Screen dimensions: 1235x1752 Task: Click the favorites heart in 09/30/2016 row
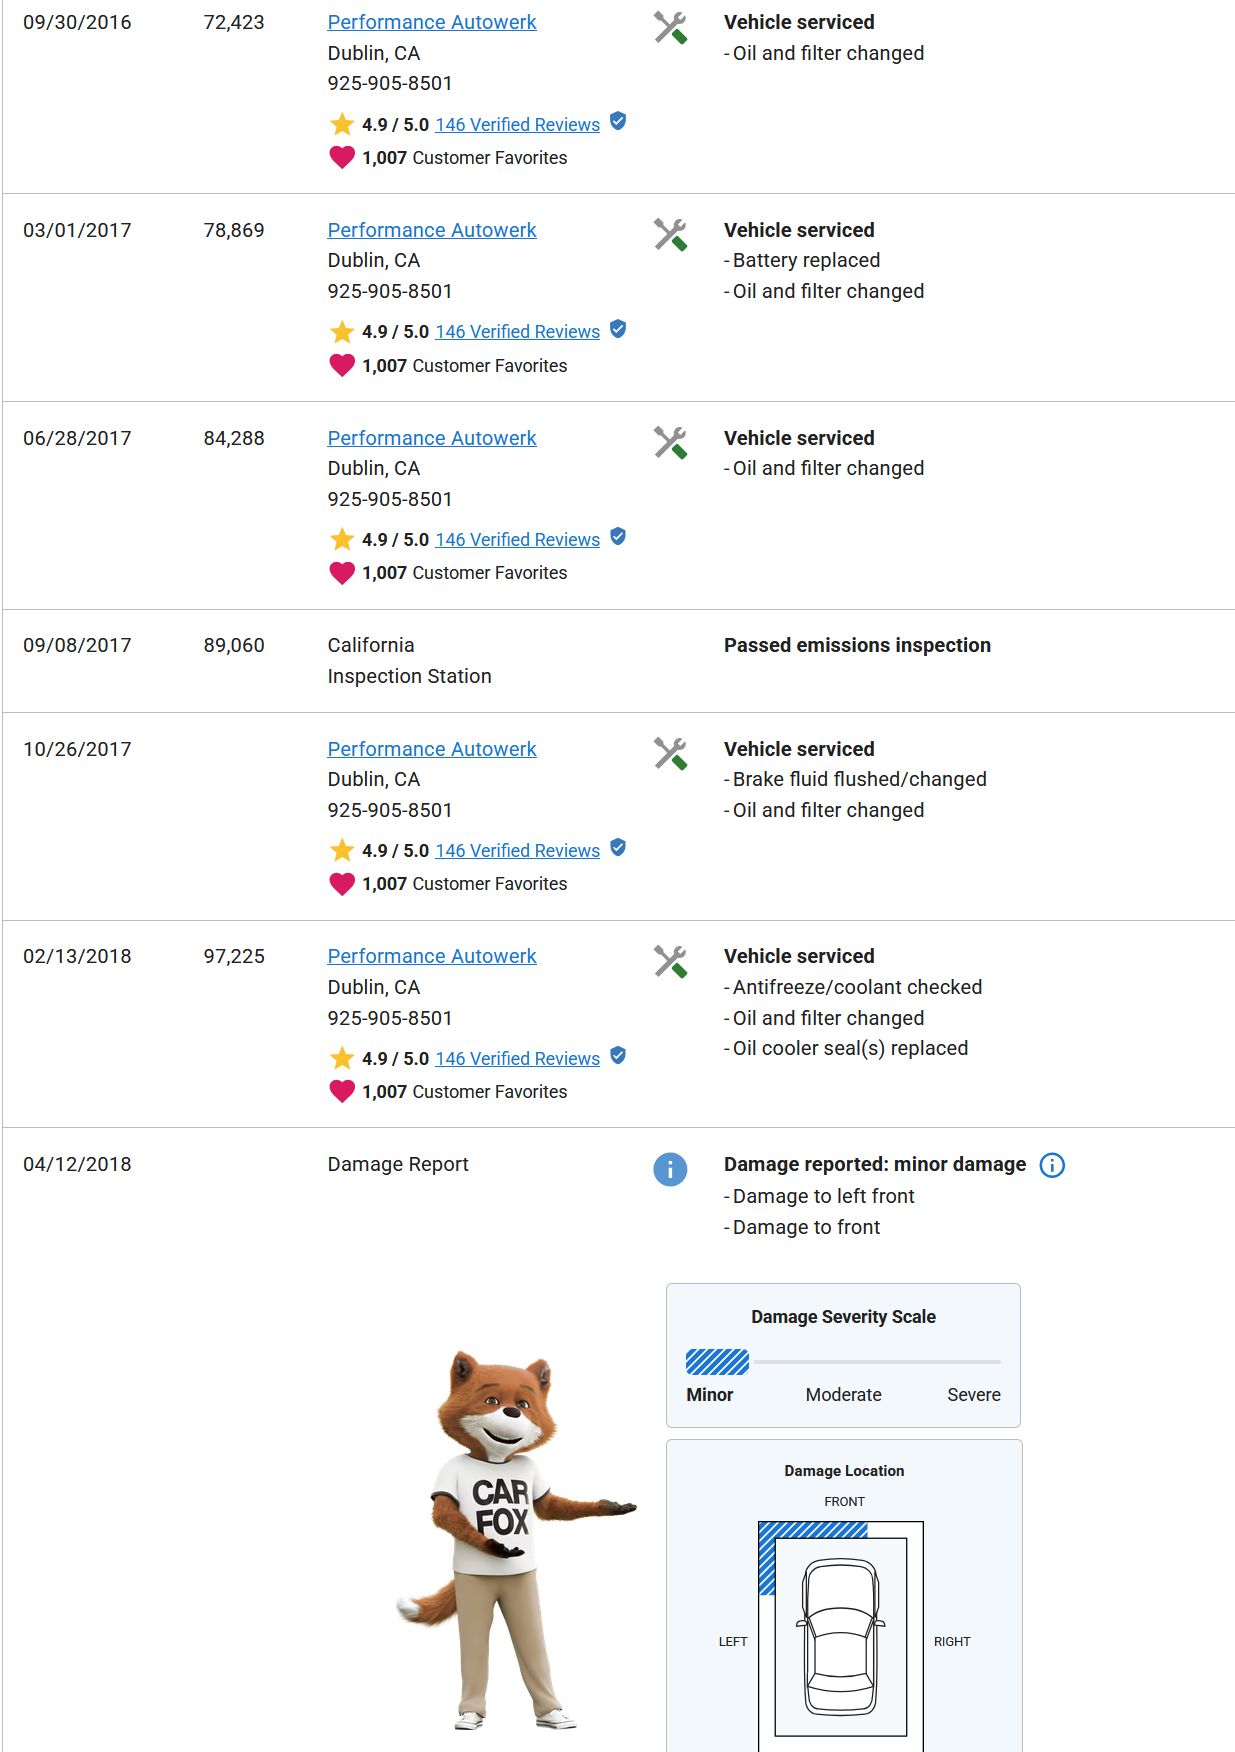342,158
